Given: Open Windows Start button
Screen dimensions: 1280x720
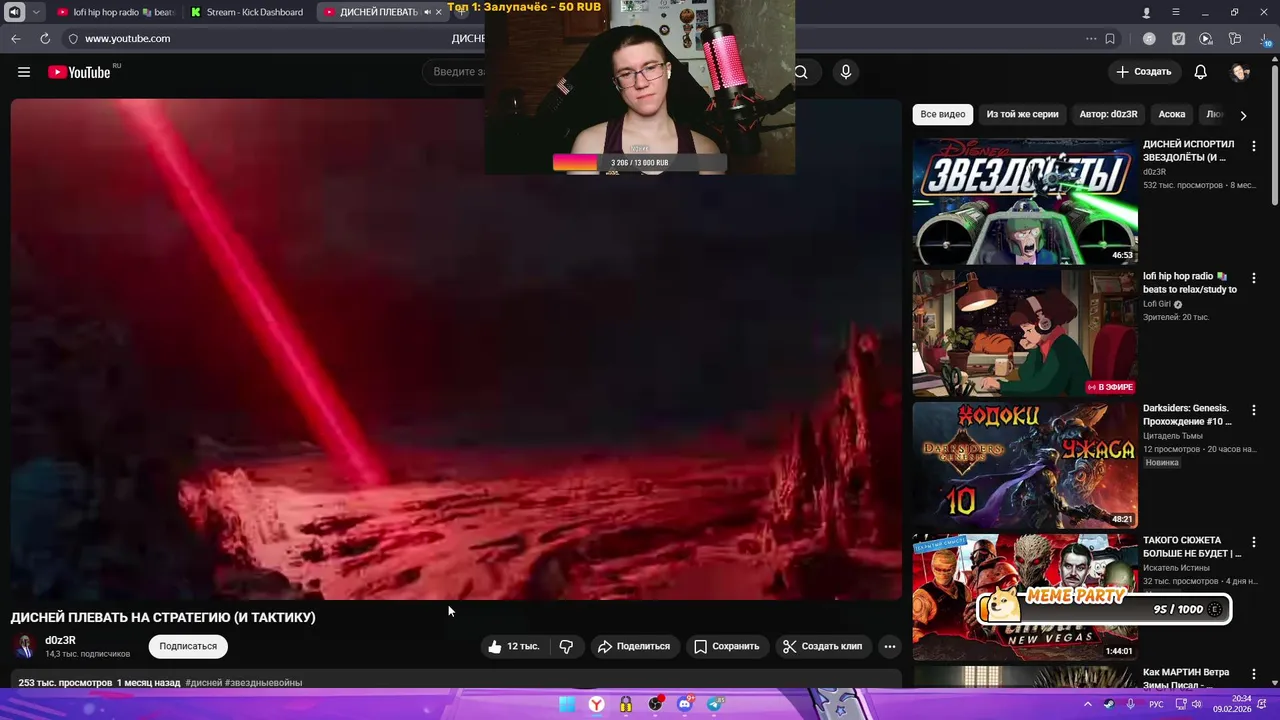Looking at the screenshot, I should [x=567, y=704].
